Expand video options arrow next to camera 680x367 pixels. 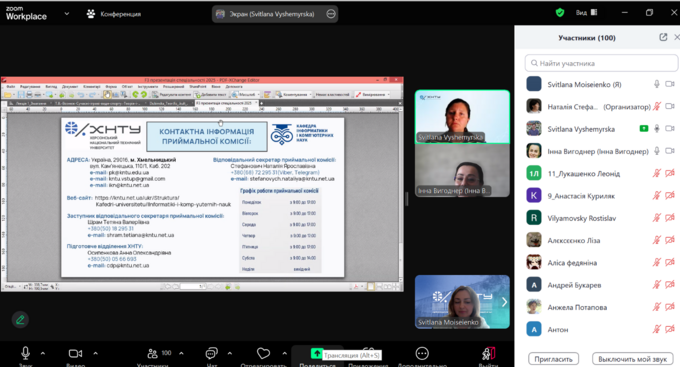95,353
